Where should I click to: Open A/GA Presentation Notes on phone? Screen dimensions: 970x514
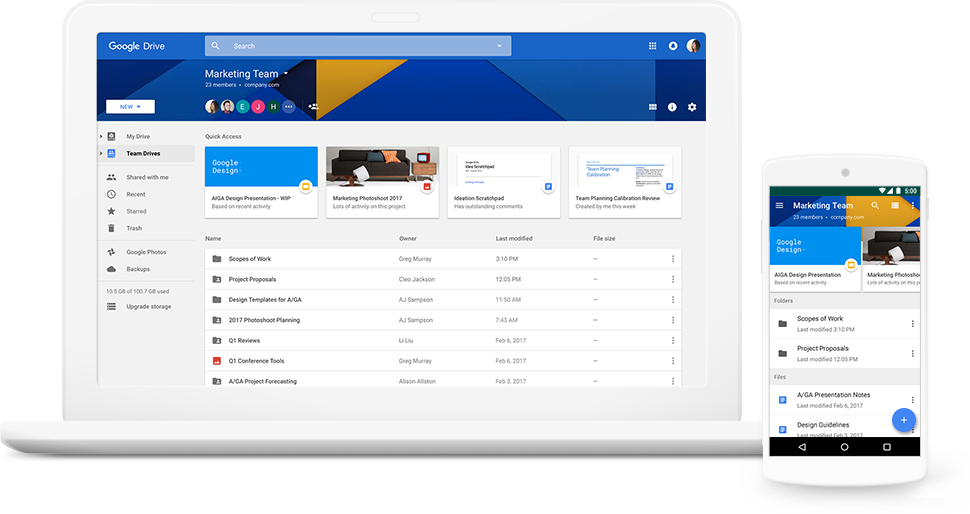(844, 400)
